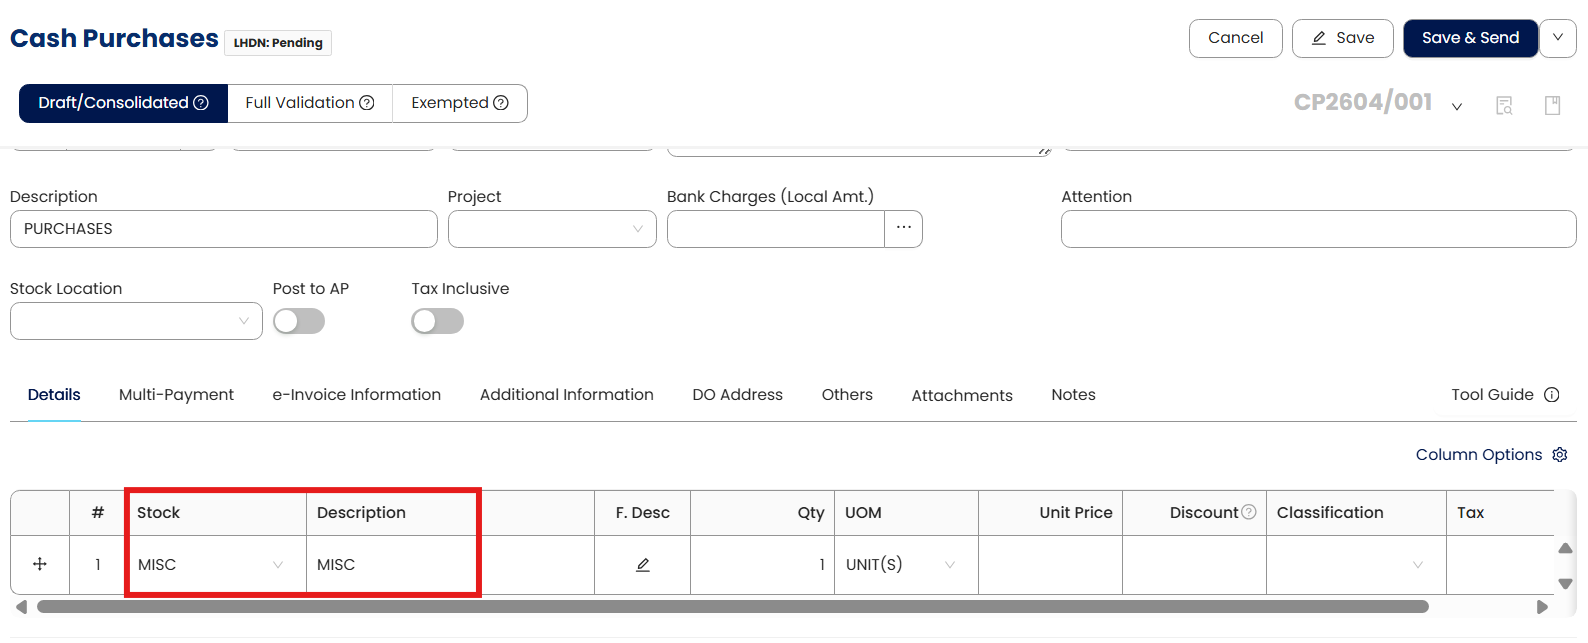The height and width of the screenshot is (643, 1588).
Task: Open the e-Invoice Information tab
Action: 357,395
